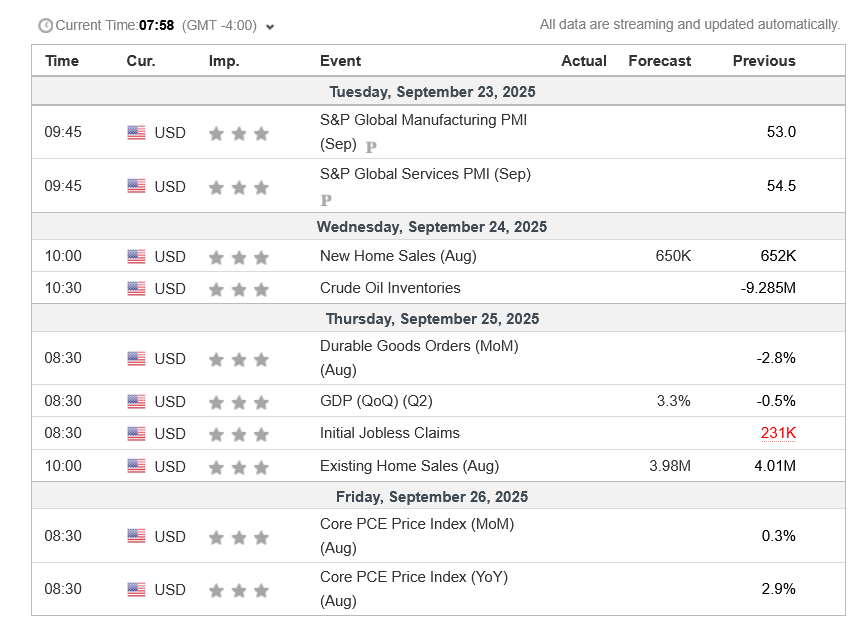The width and height of the screenshot is (853, 640).
Task: Click importance stars for Existing Home Sales
Action: 239,466
